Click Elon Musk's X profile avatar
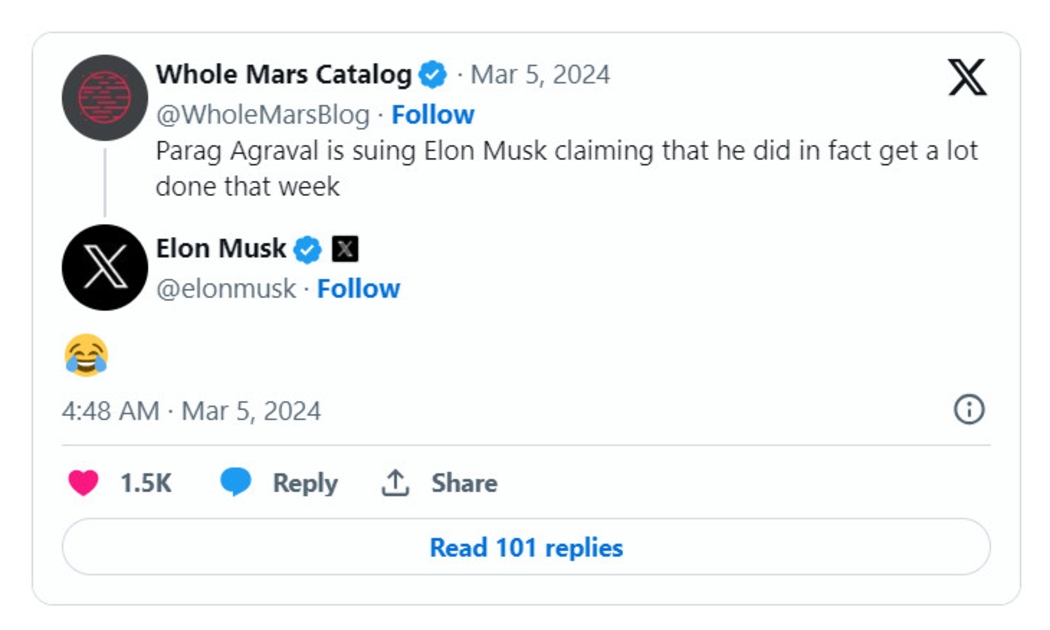 pyautogui.click(x=104, y=267)
